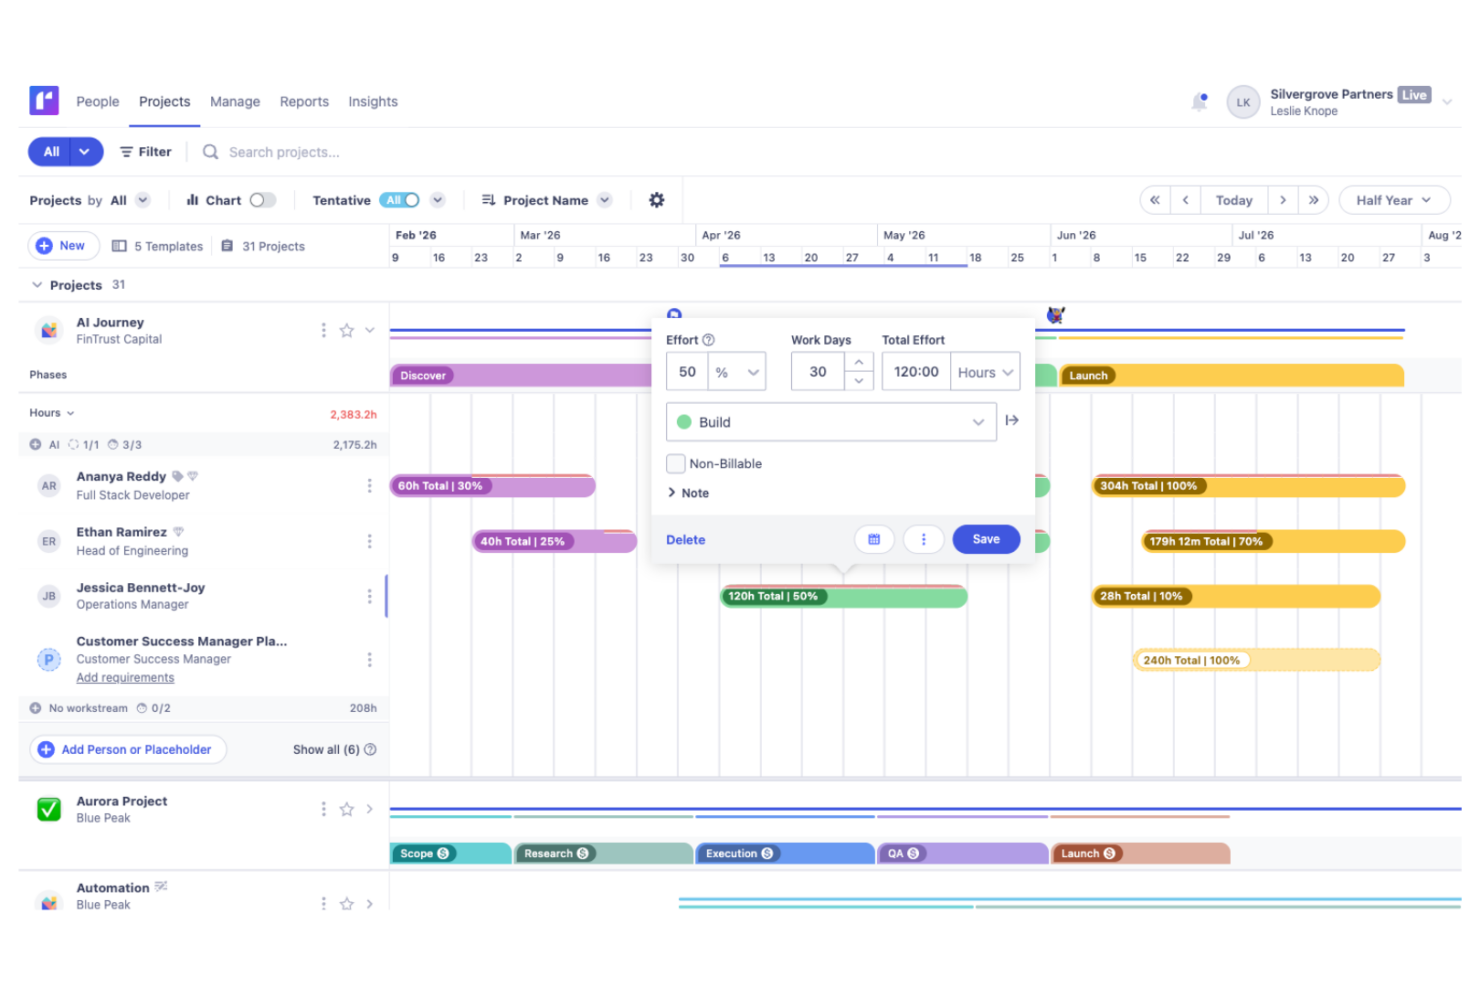Click the notification bell icon
The height and width of the screenshot is (987, 1480).
(1199, 102)
